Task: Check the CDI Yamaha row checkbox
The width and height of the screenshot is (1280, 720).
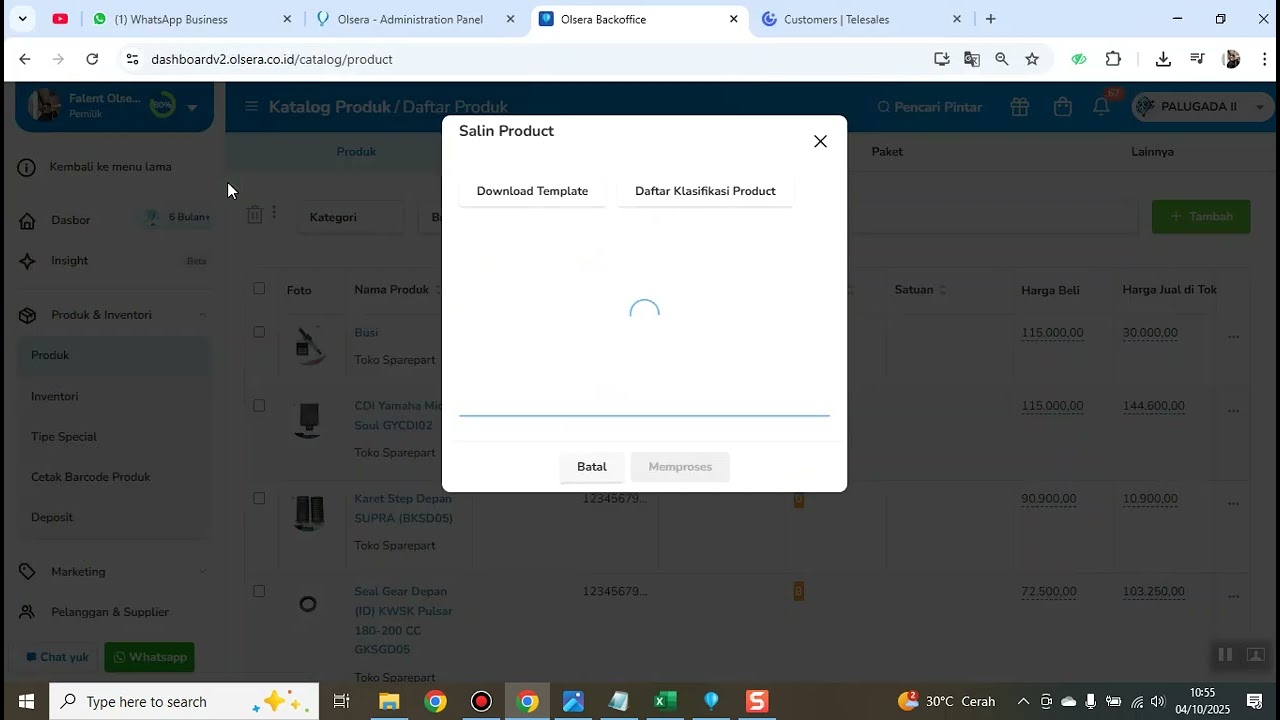Action: tap(259, 406)
